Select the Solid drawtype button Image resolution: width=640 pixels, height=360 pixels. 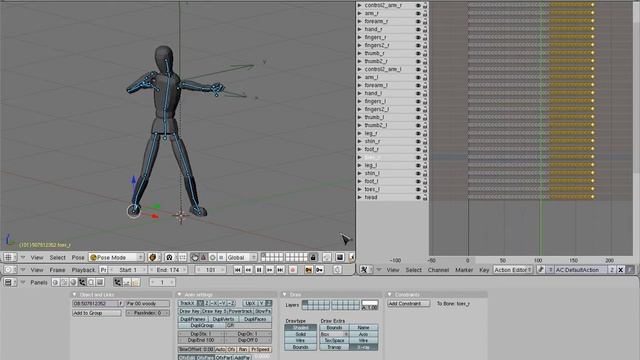click(x=300, y=334)
